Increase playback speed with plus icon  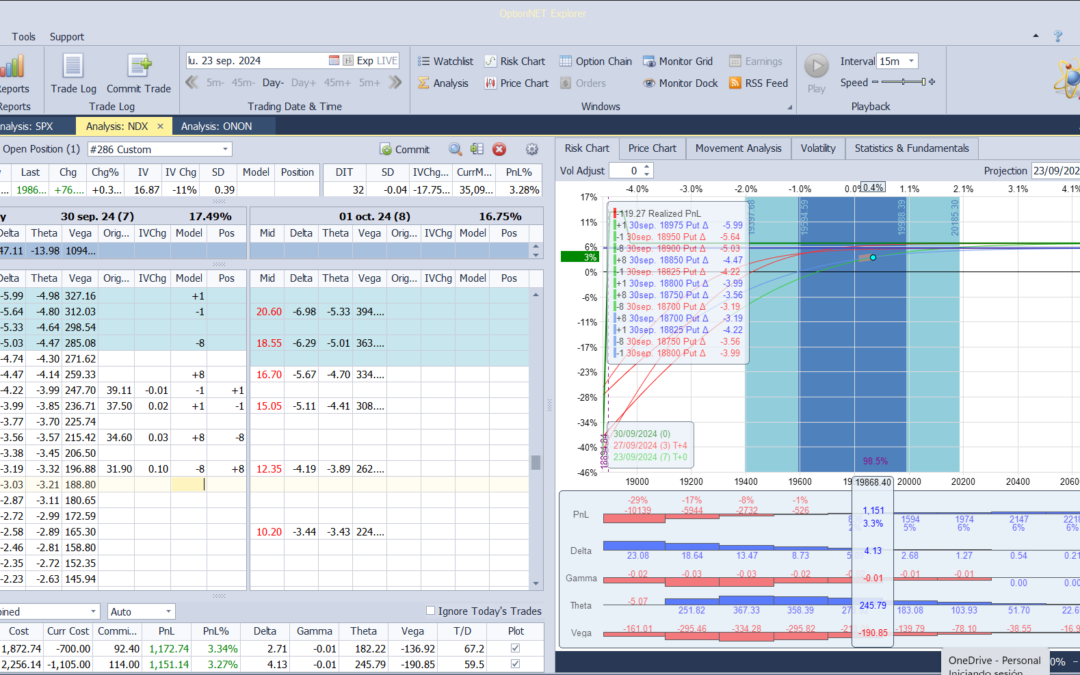click(x=932, y=82)
